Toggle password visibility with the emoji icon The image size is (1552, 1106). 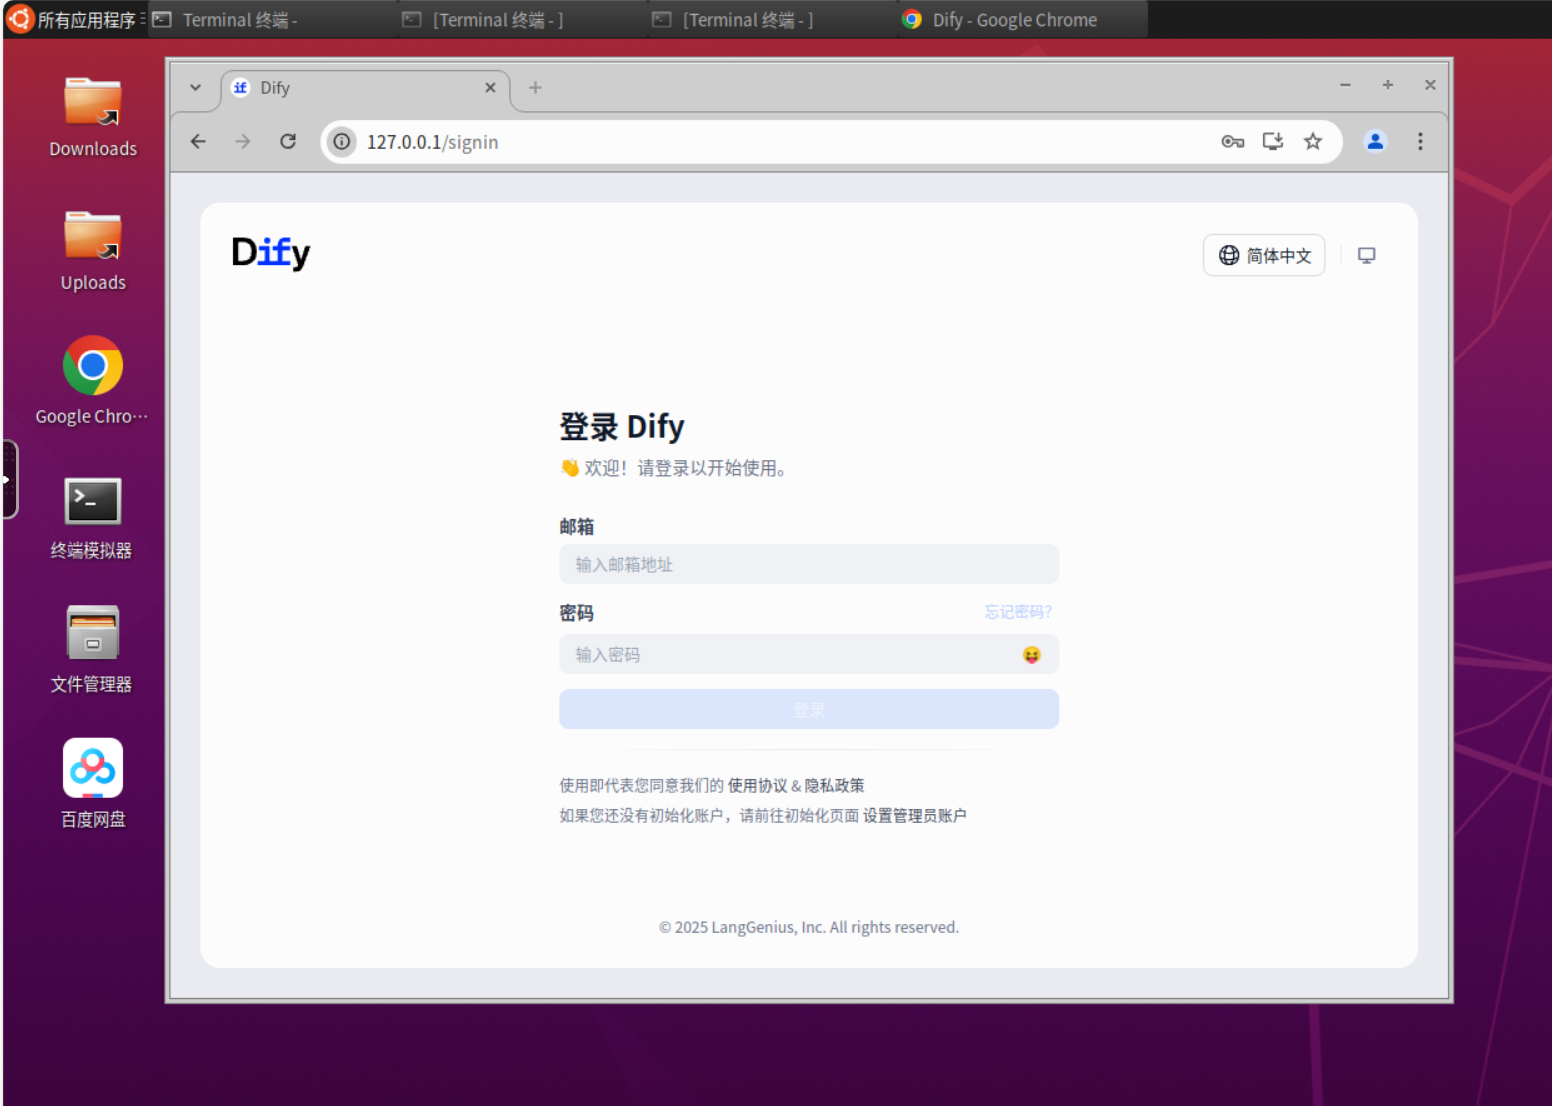coord(1031,655)
